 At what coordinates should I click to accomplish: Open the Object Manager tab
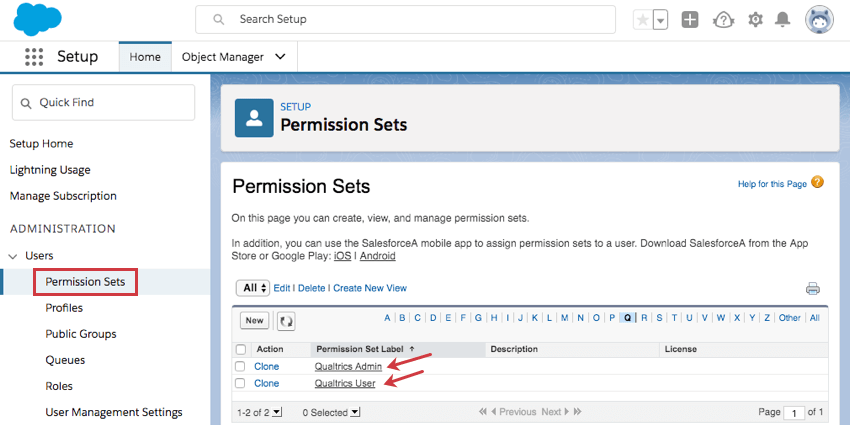(223, 57)
